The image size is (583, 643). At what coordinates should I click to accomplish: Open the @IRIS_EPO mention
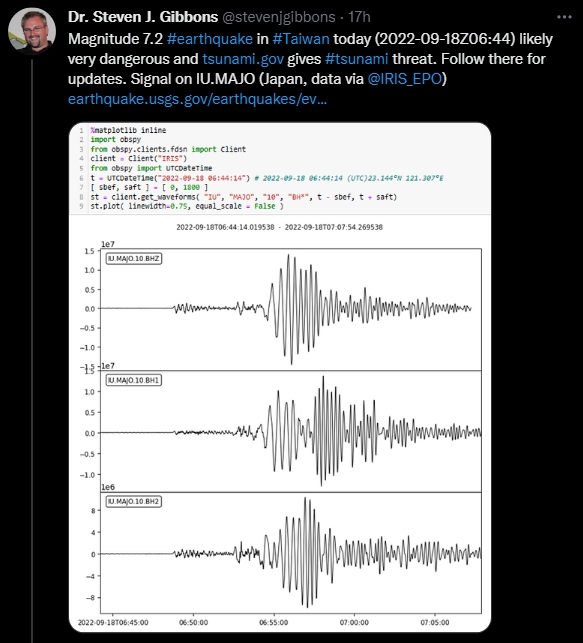[x=405, y=79]
